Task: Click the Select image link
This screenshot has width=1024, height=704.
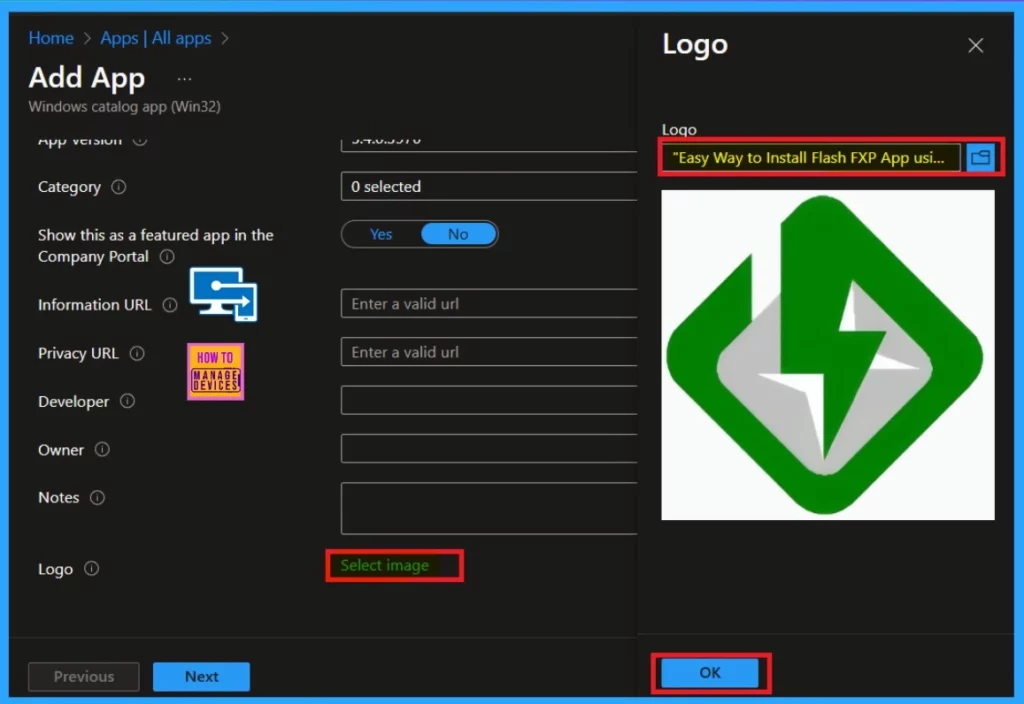Action: tap(385, 566)
